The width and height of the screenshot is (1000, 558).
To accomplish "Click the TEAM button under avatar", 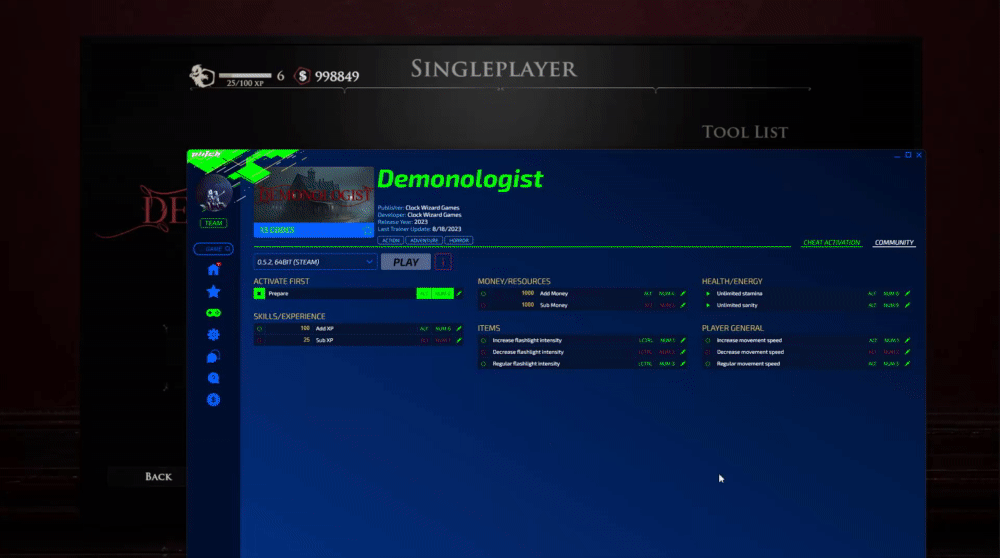I will click(213, 223).
